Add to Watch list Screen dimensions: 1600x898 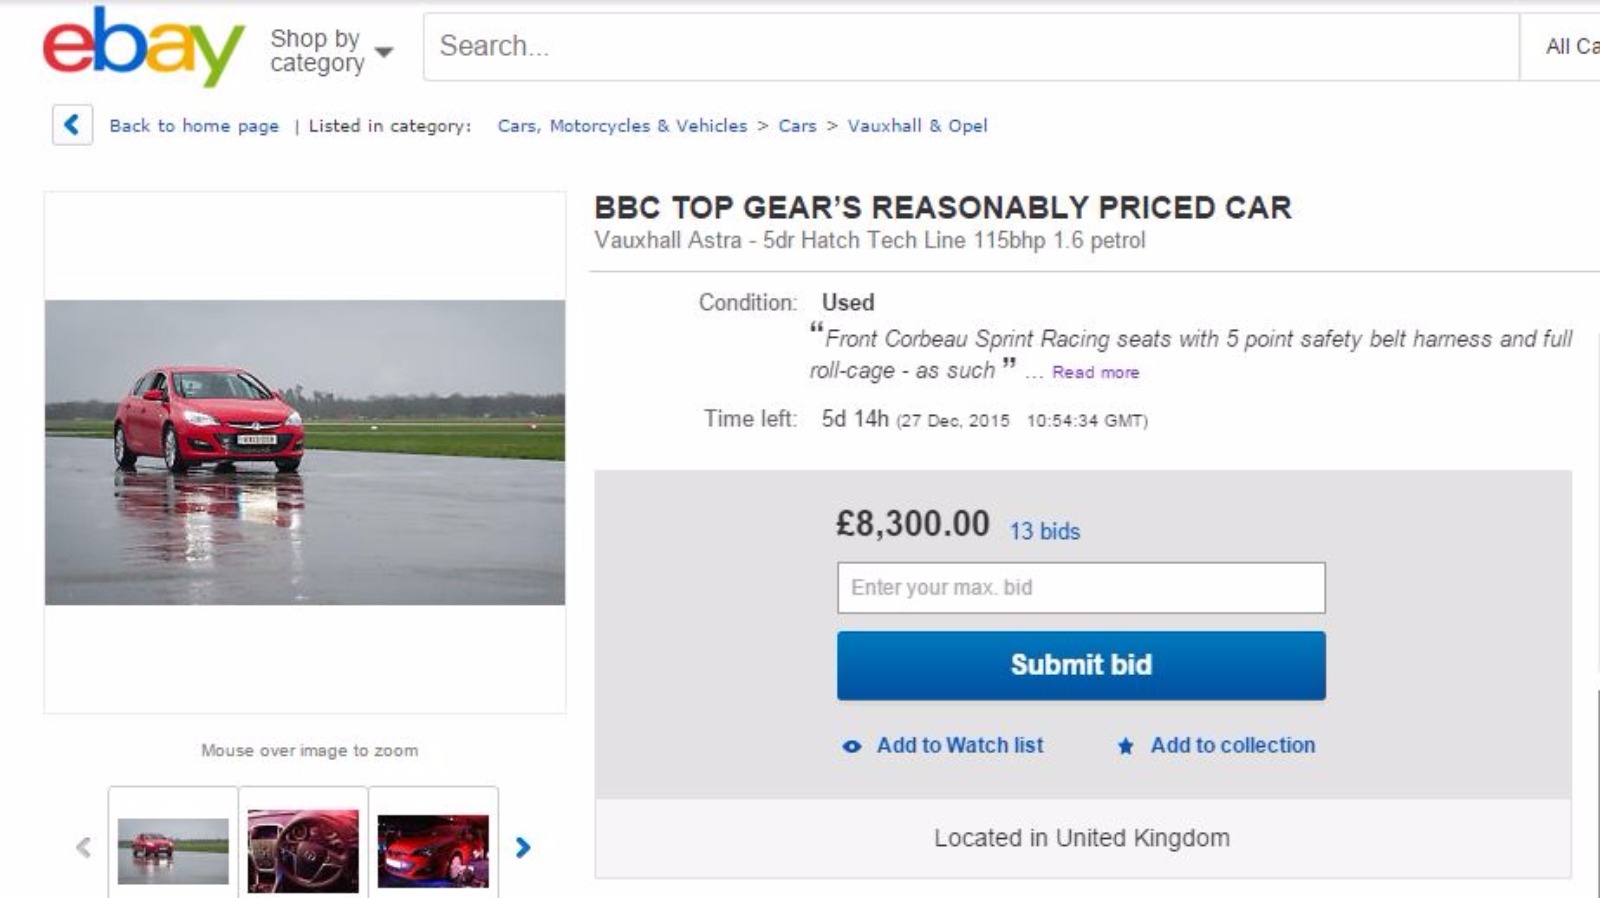(x=959, y=745)
